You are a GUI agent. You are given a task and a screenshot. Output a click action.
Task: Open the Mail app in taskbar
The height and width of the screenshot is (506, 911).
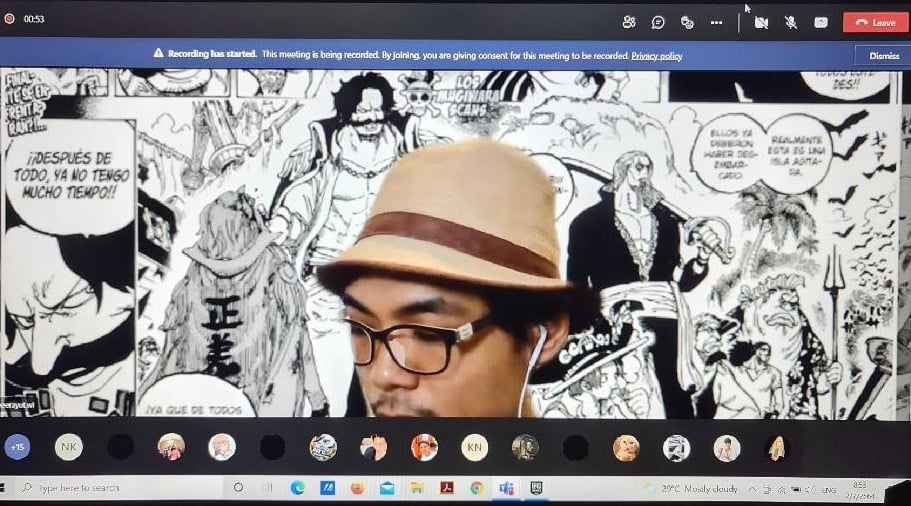(x=387, y=488)
